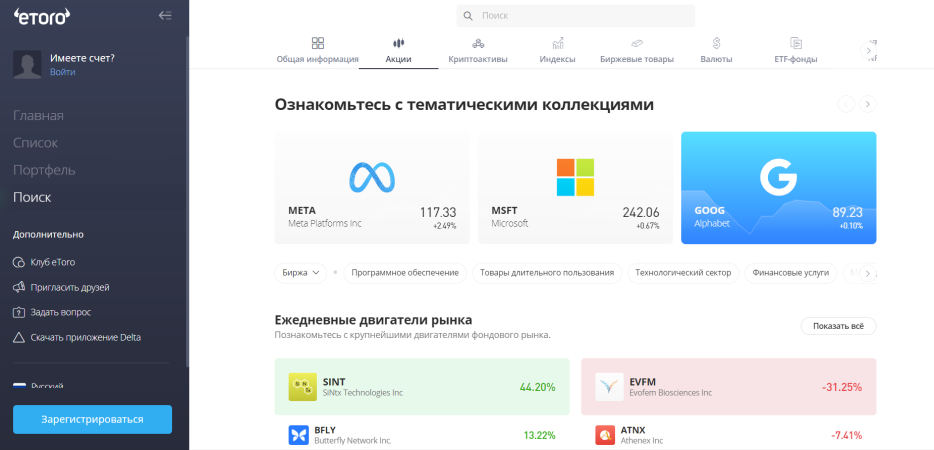Click the Зарегистрироваться button
The width and height of the screenshot is (934, 450).
tap(92, 420)
